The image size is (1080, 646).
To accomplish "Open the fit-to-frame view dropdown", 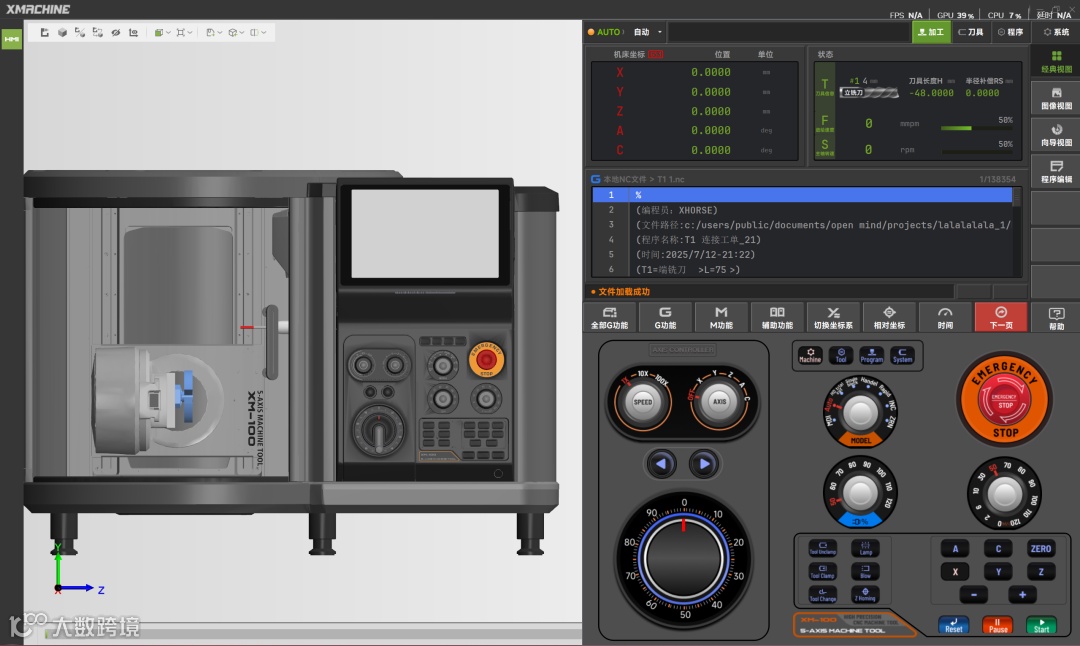I will (x=184, y=32).
